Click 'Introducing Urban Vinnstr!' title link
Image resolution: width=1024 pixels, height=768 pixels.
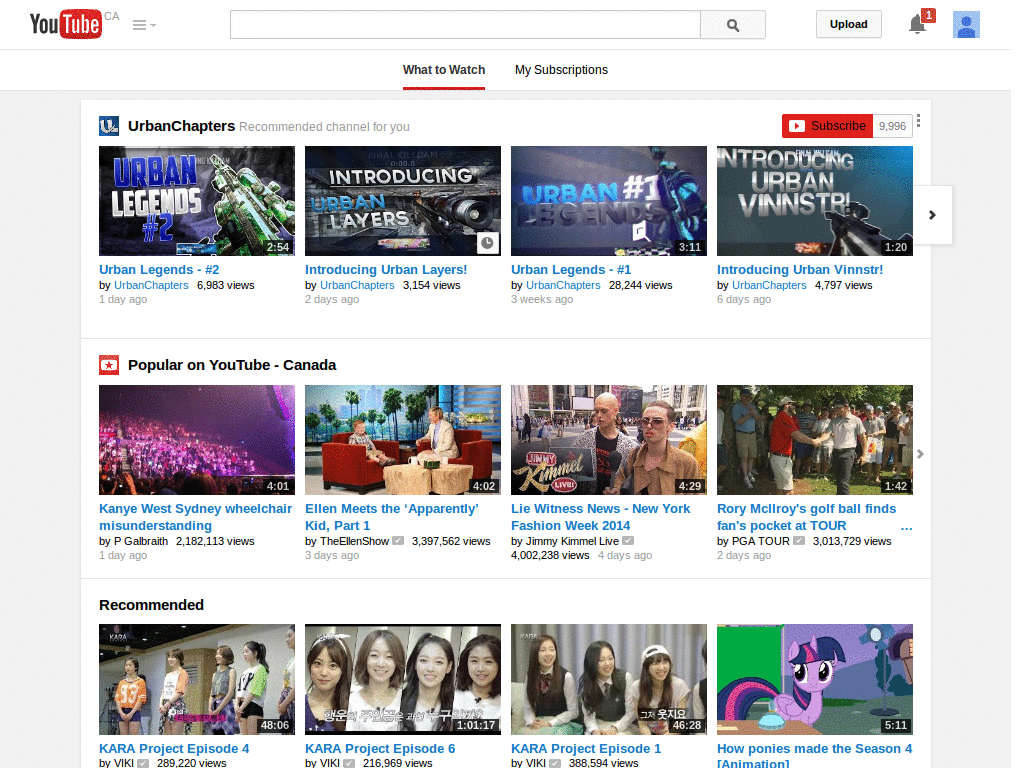800,270
